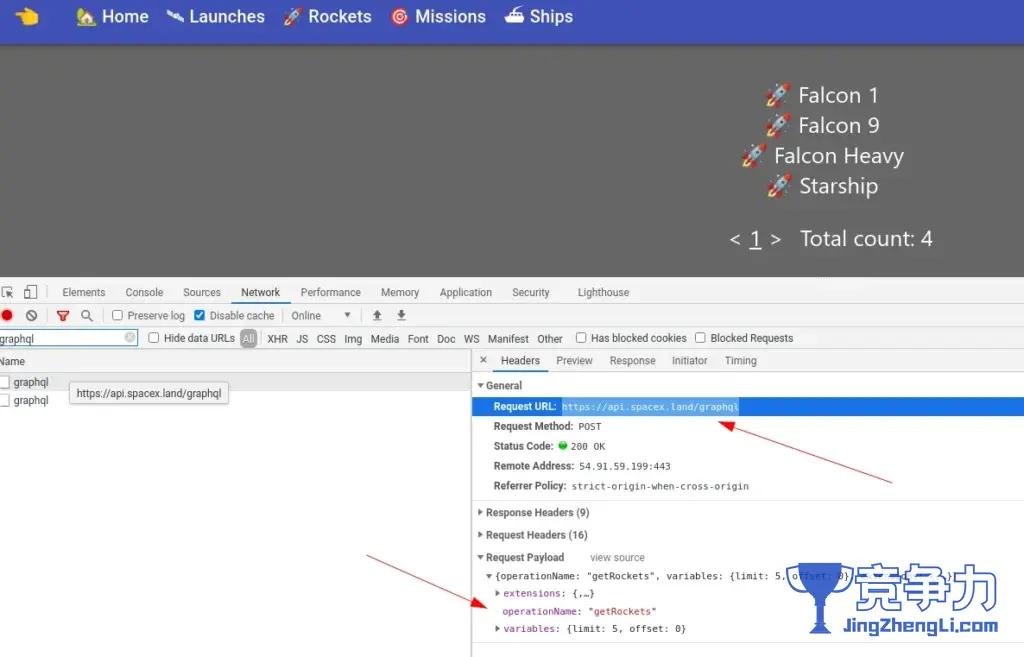Tick the Has blocked cookies checkbox
Image resolution: width=1024 pixels, height=657 pixels.
[581, 338]
